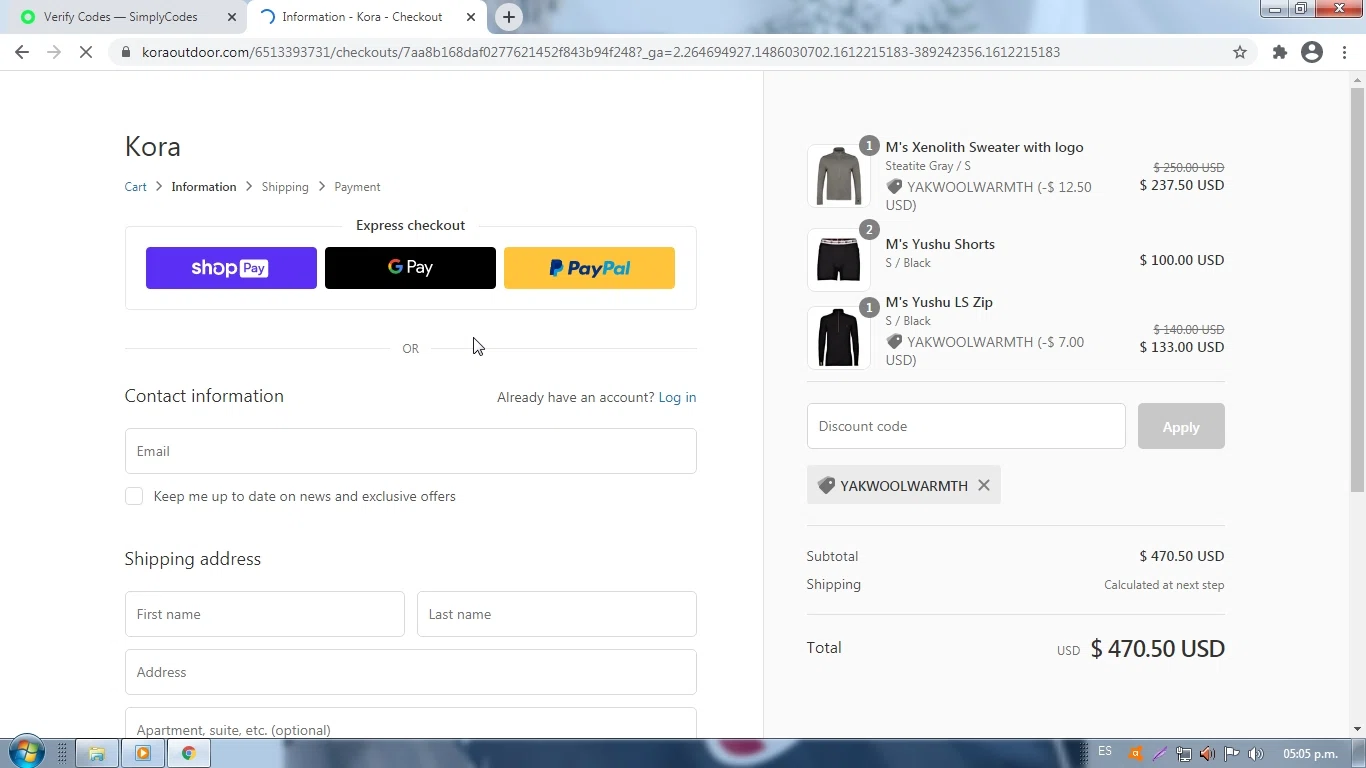Focus the First name field

click(264, 614)
